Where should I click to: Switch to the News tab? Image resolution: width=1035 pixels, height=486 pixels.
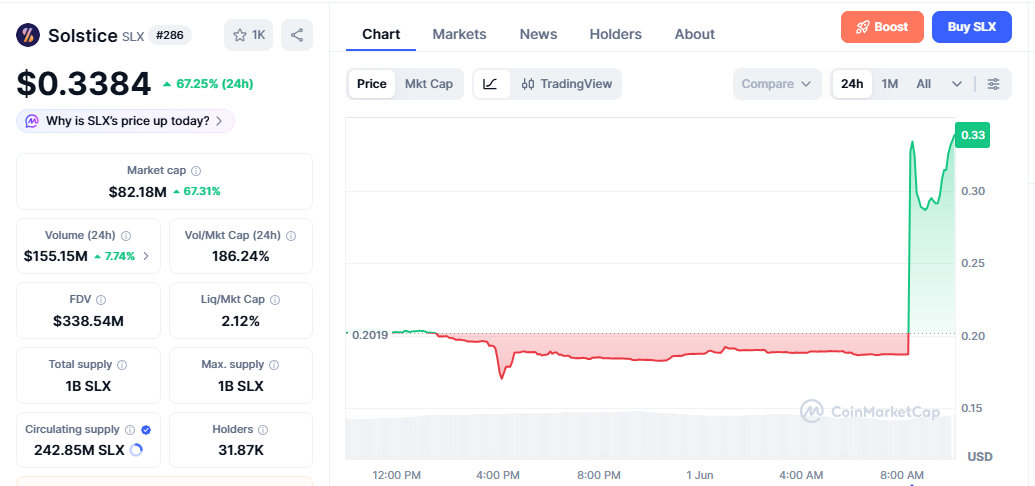(x=538, y=34)
